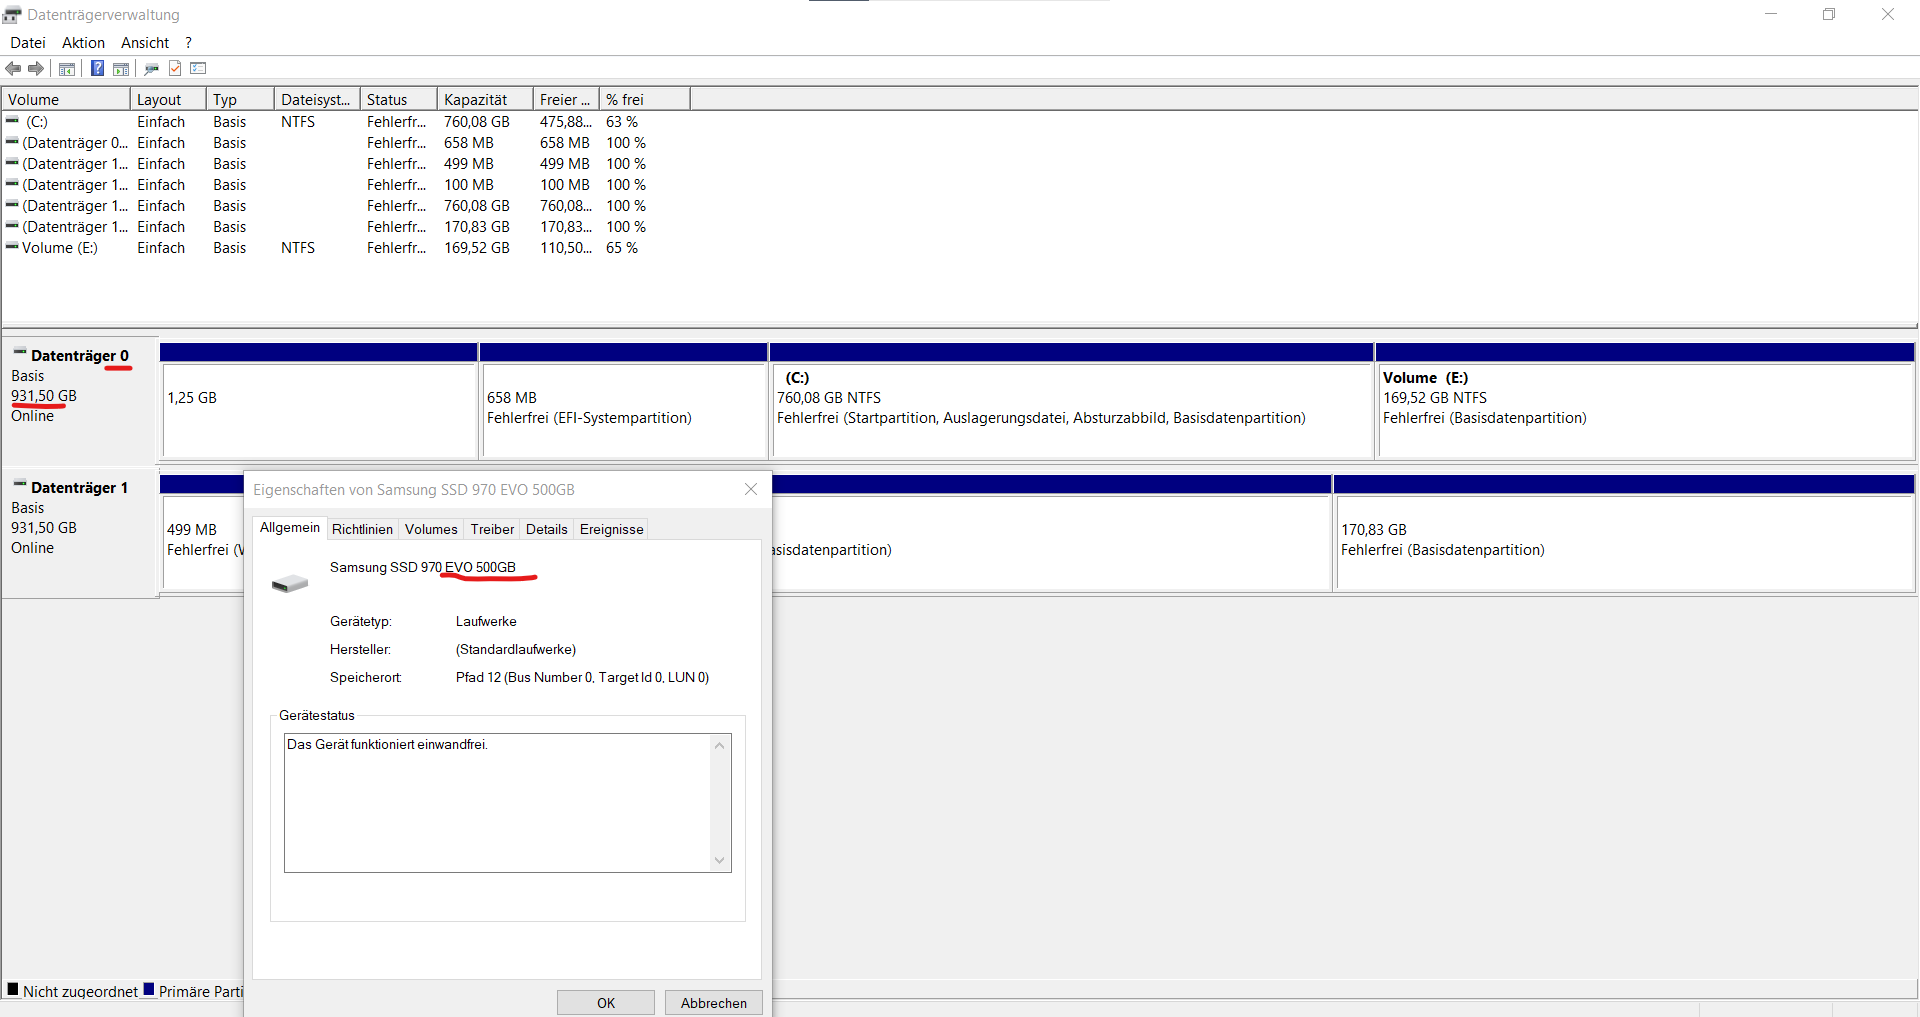Click the disk icon beside Datenträger 1 label
Viewport: 1920px width, 1017px height.
pyautogui.click(x=20, y=484)
